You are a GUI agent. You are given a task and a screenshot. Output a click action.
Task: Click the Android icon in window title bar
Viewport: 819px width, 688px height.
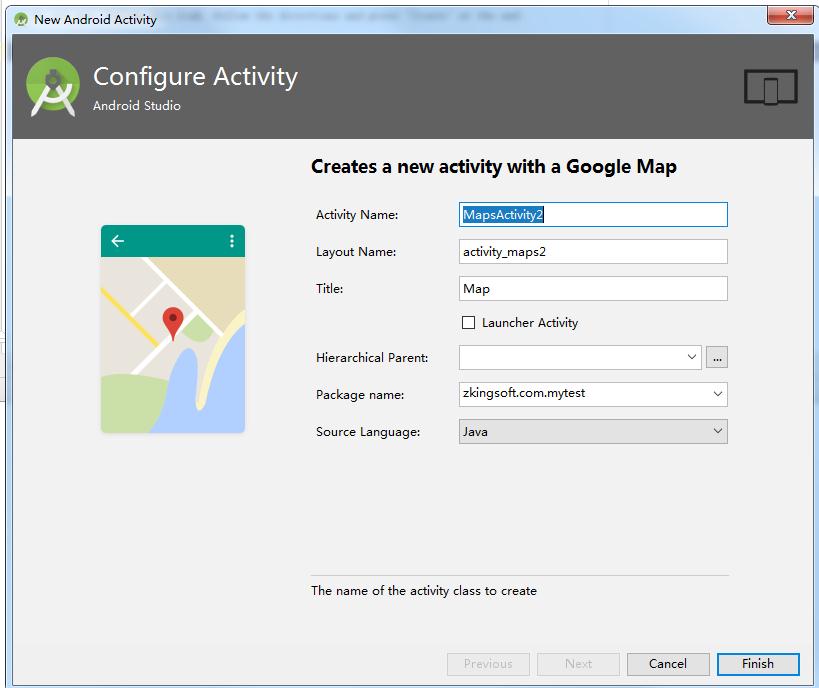click(x=21, y=19)
